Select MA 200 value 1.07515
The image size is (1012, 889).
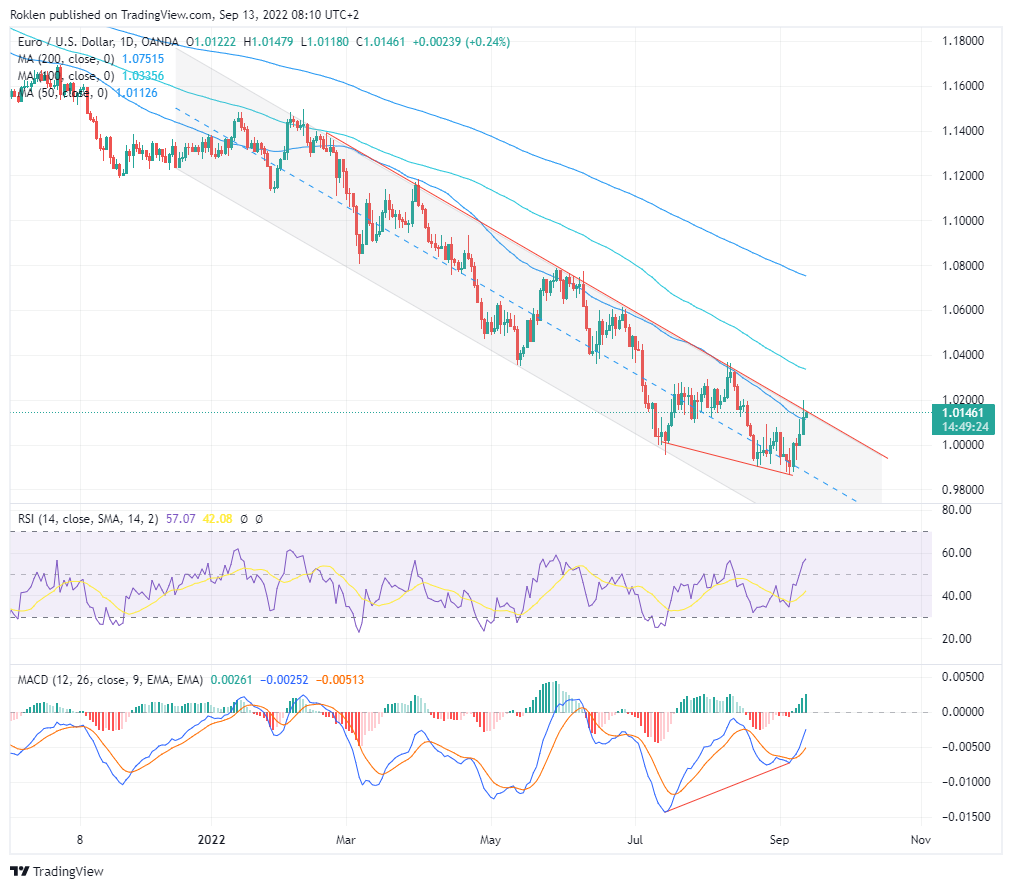[143, 59]
